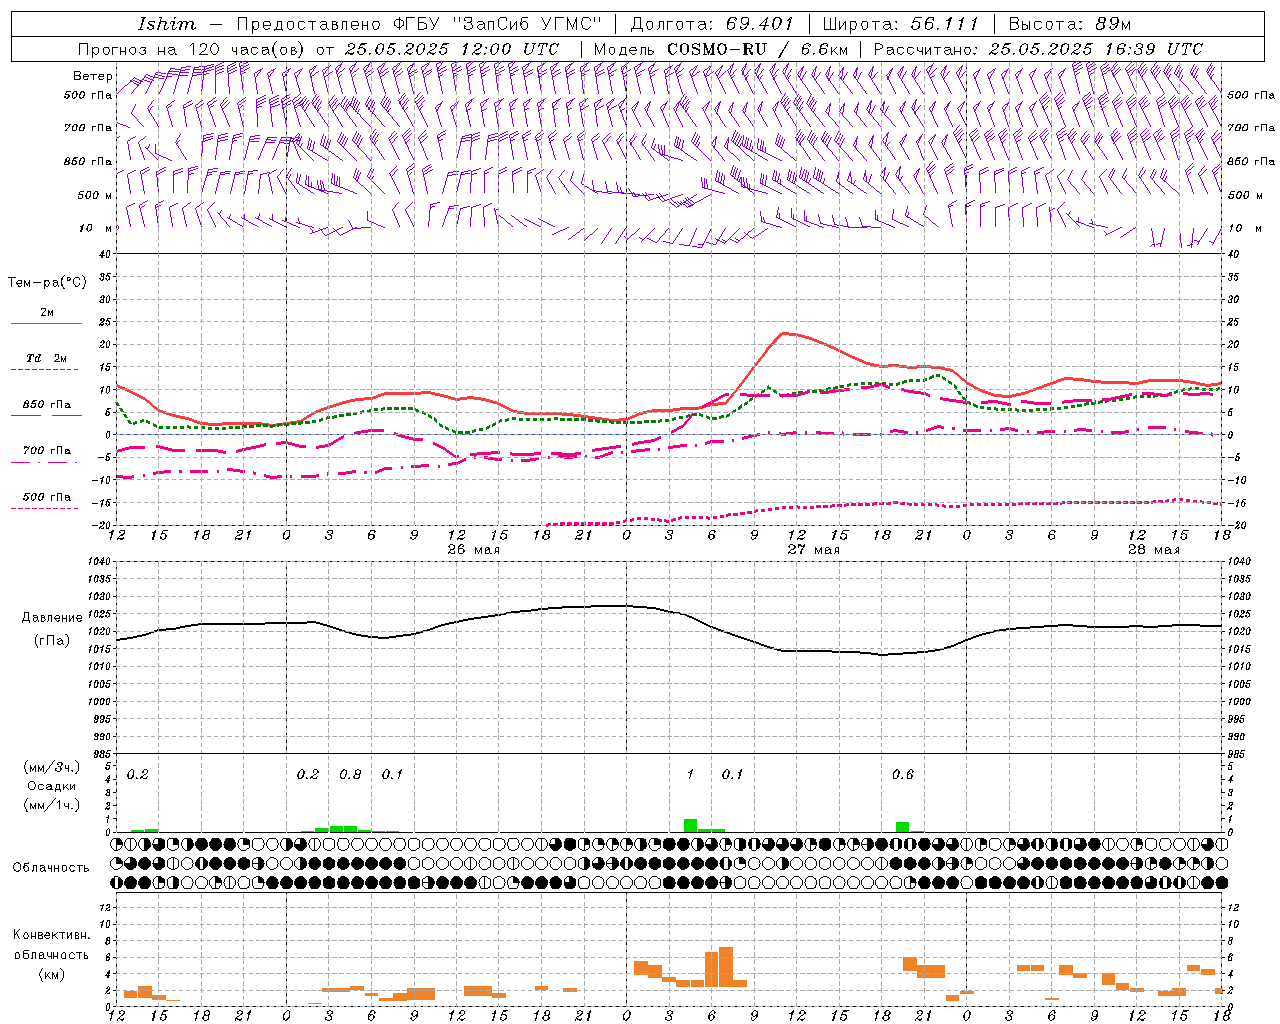Select the 0.6 precipitation amount value

[903, 775]
